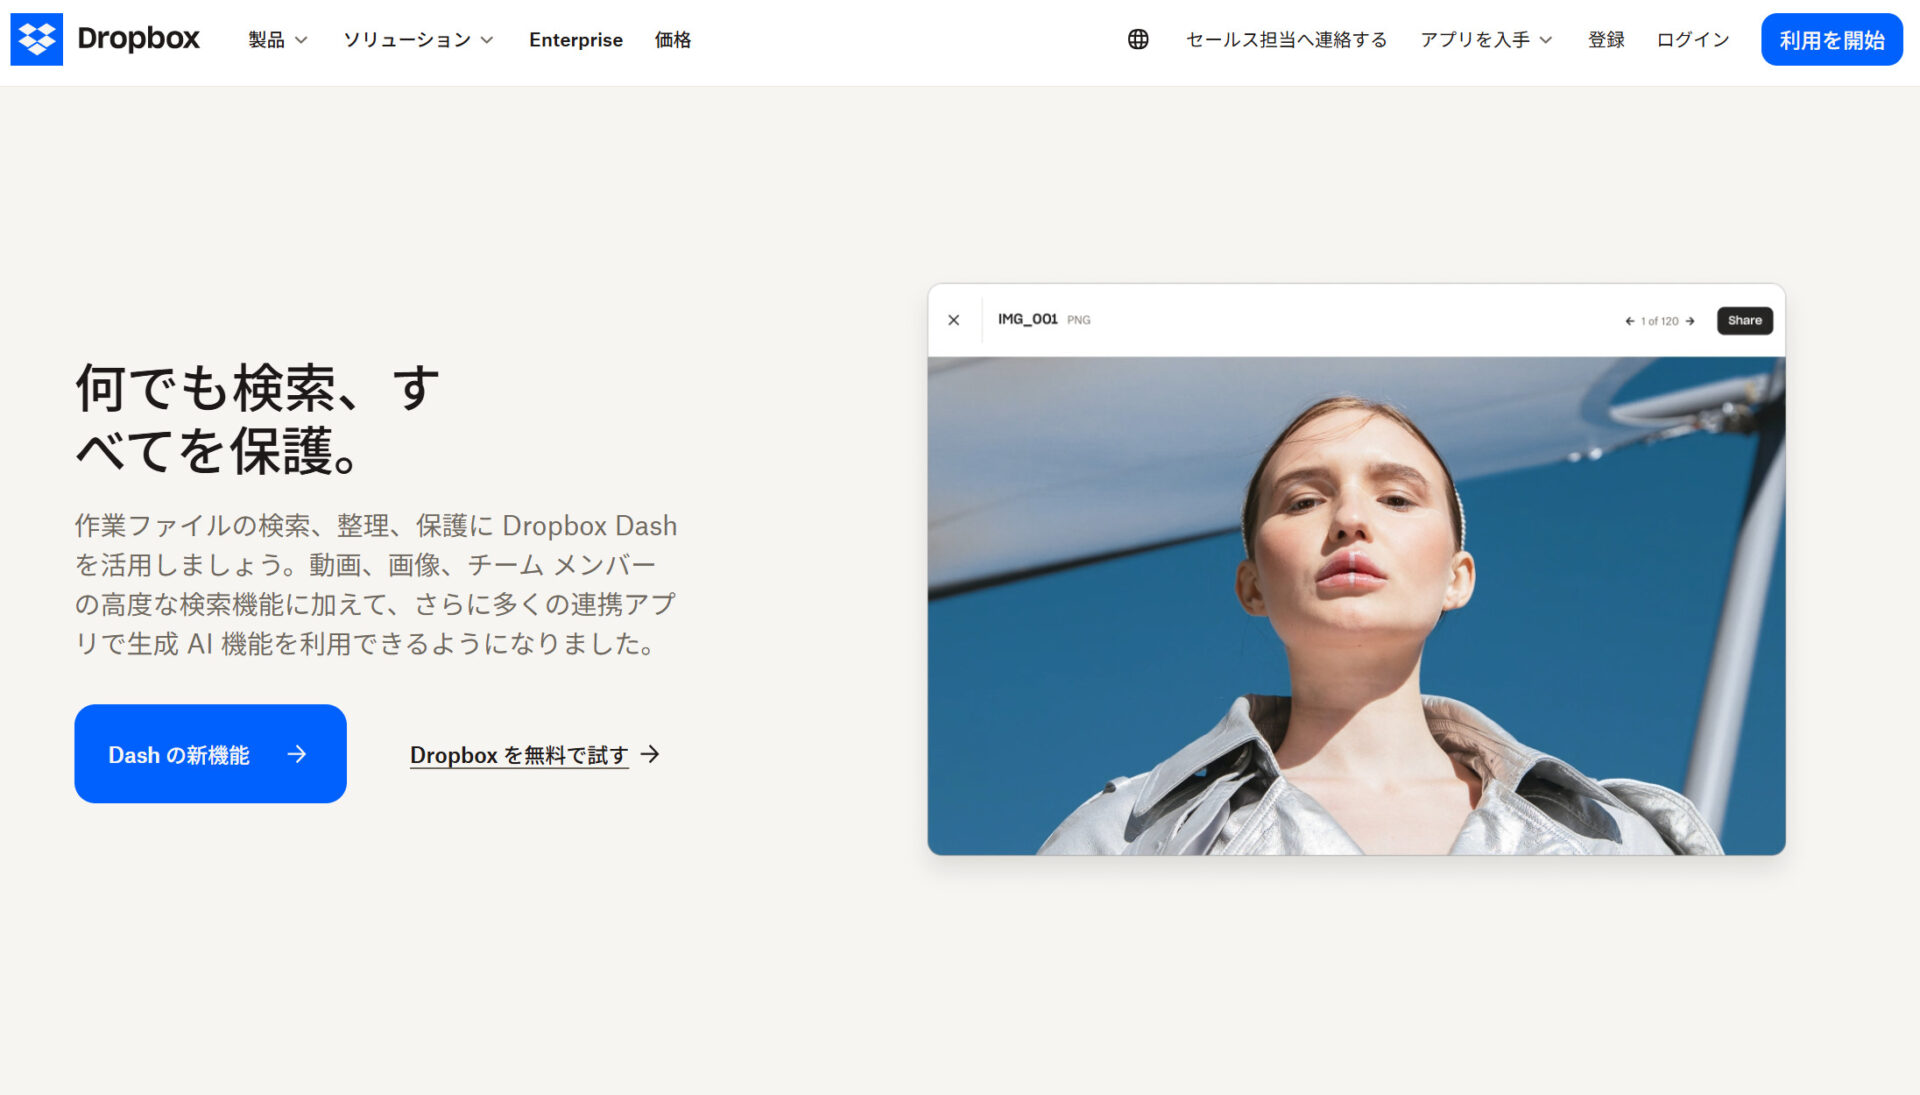Click the left arrow to view previous image

[x=1628, y=321]
